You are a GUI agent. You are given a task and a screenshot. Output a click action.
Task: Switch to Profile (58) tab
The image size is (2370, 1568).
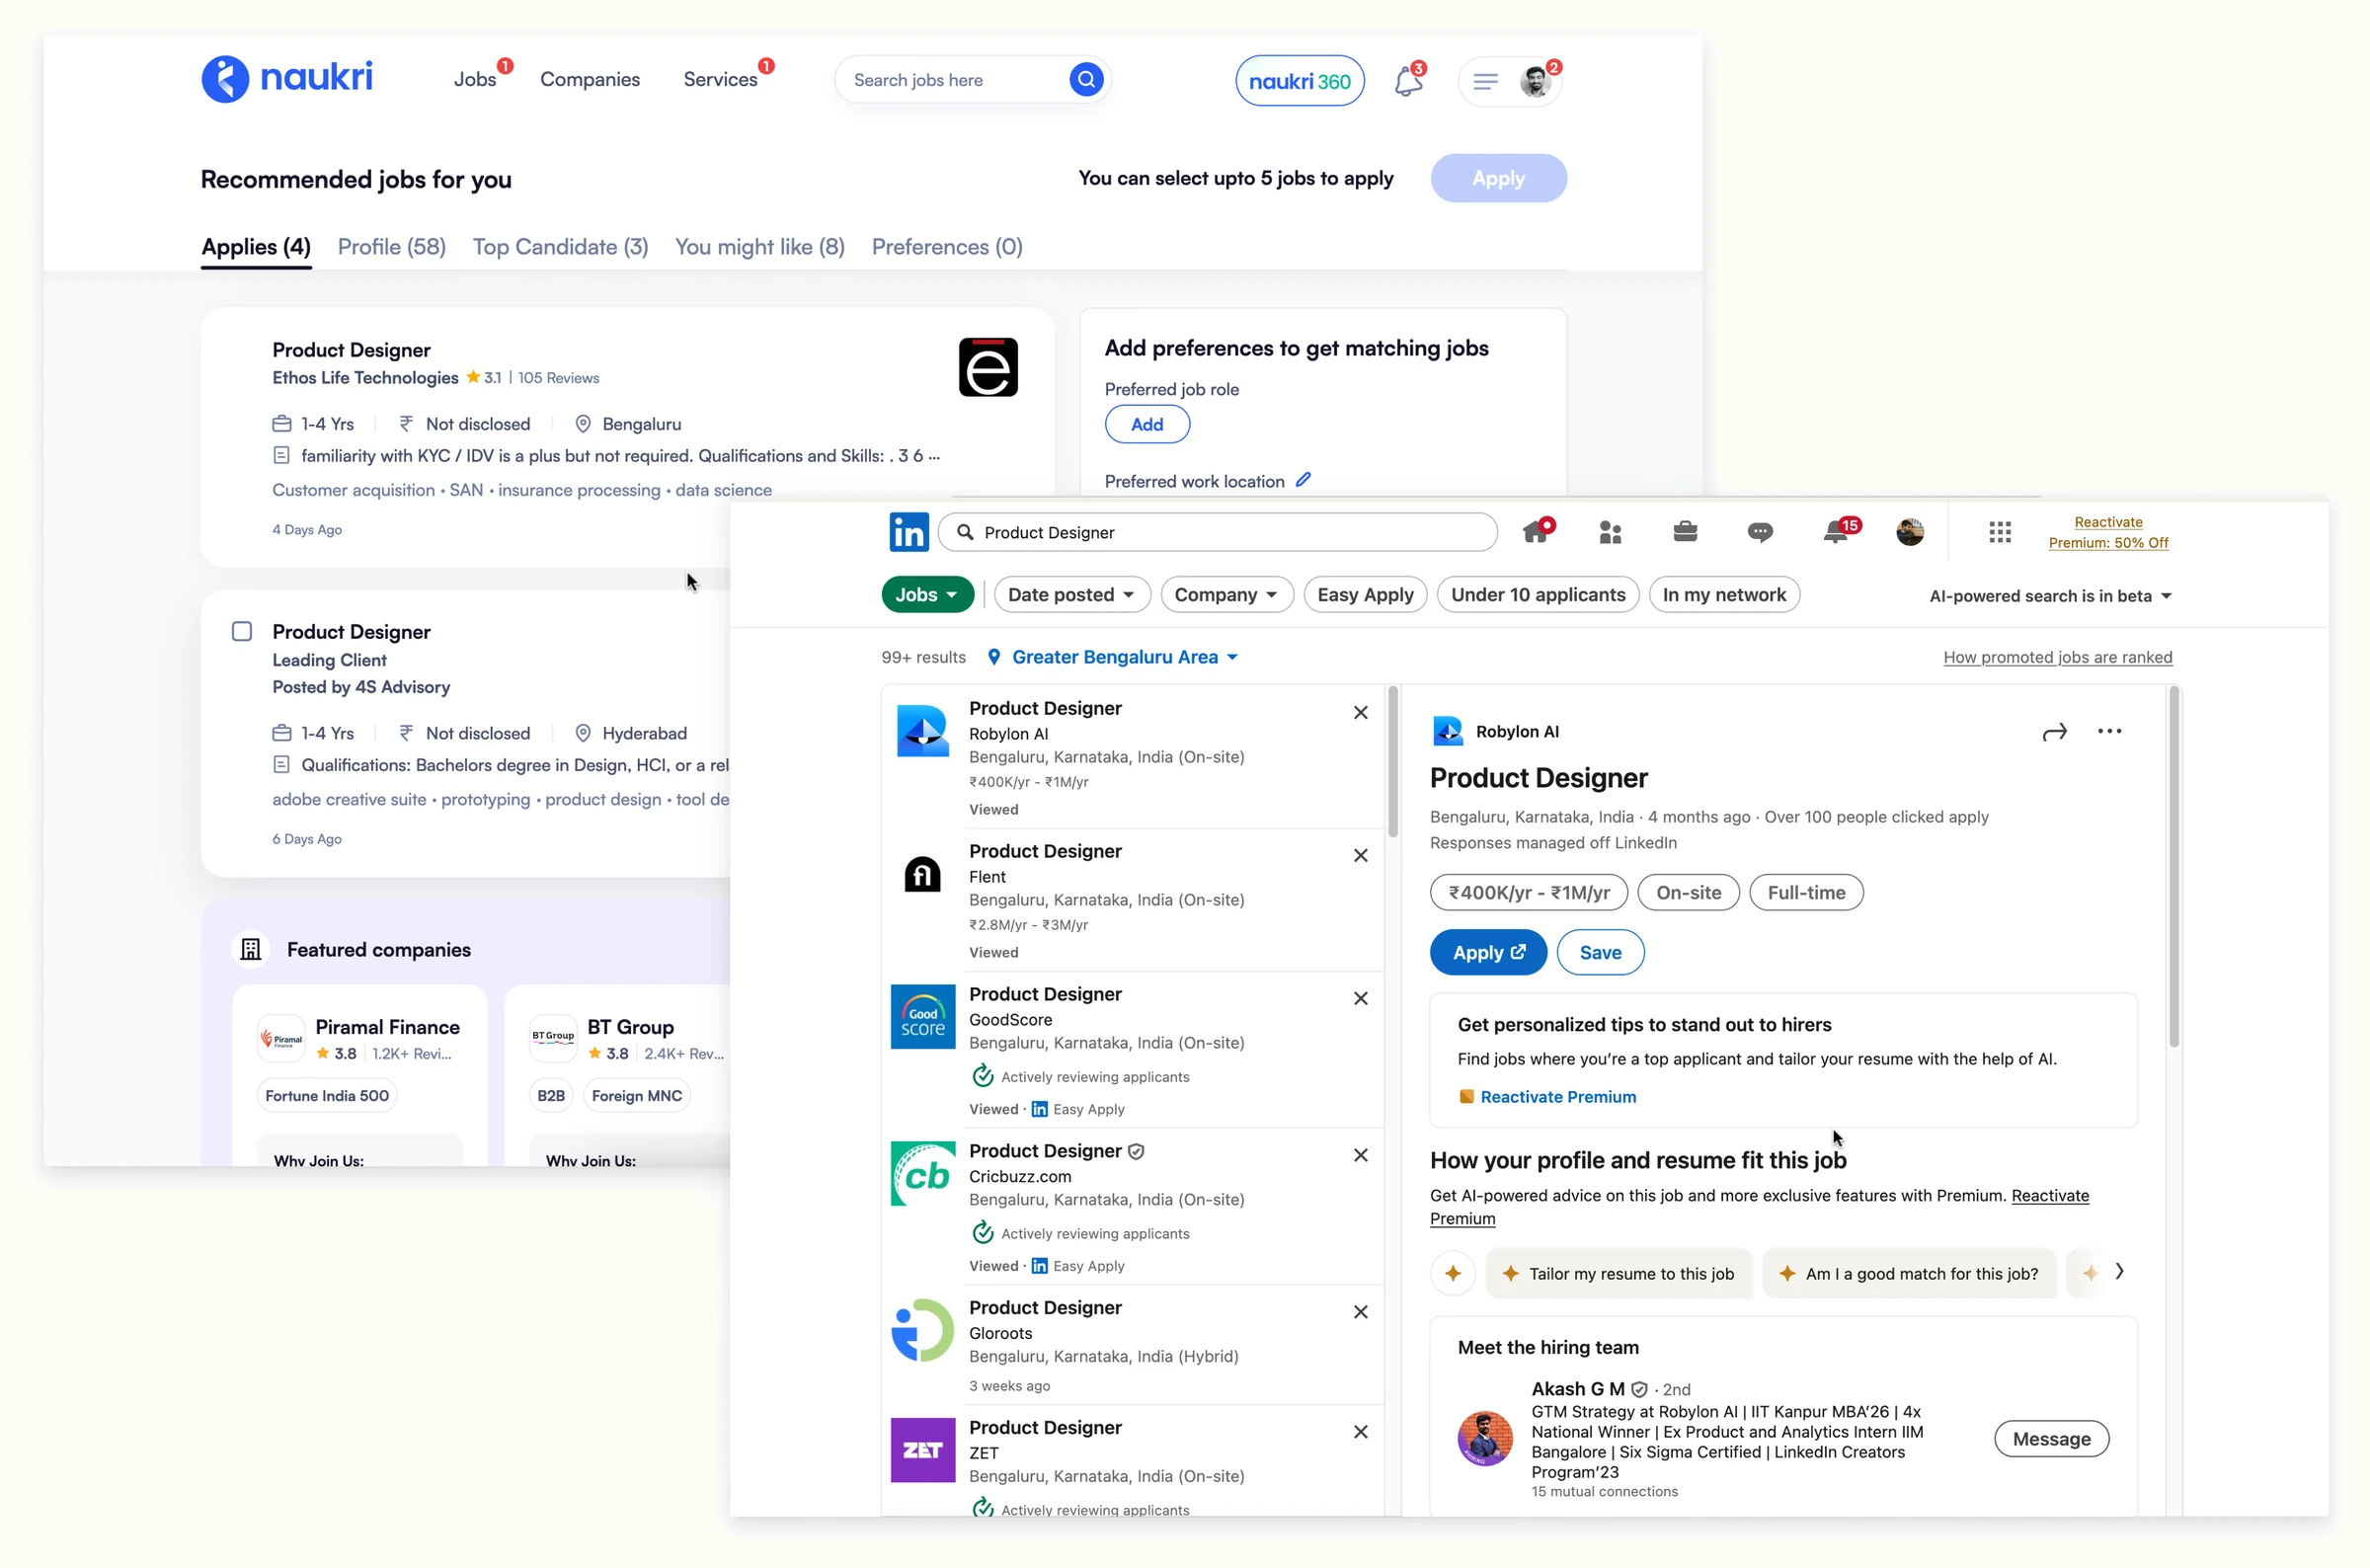tap(391, 247)
